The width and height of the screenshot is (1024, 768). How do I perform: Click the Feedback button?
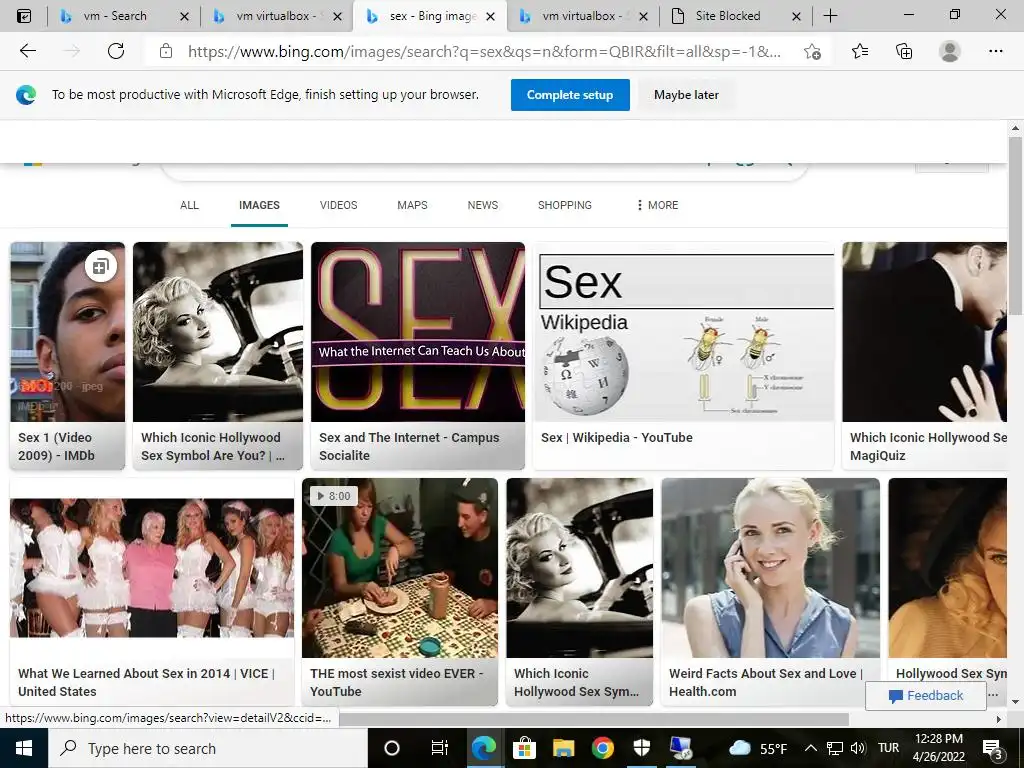(x=926, y=696)
